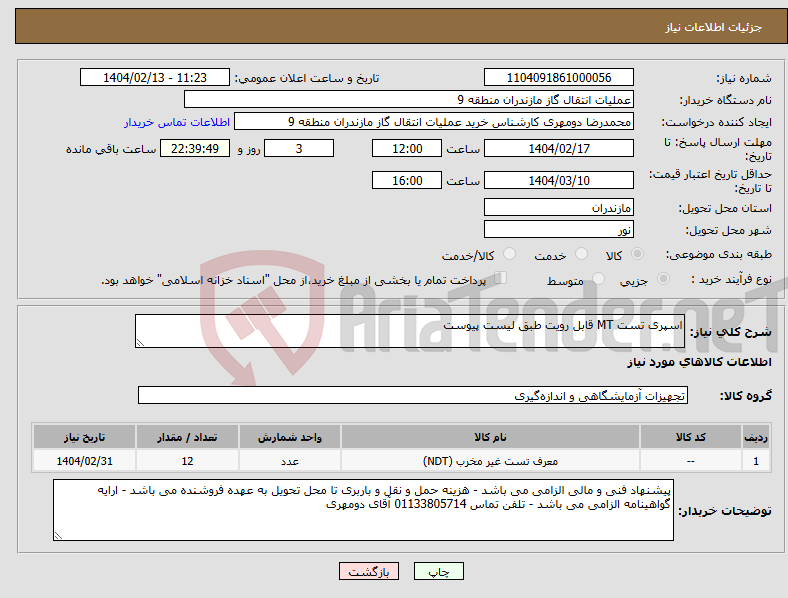Click the delivery province field مازندران
Image resolution: width=788 pixels, height=598 pixels.
click(x=558, y=208)
